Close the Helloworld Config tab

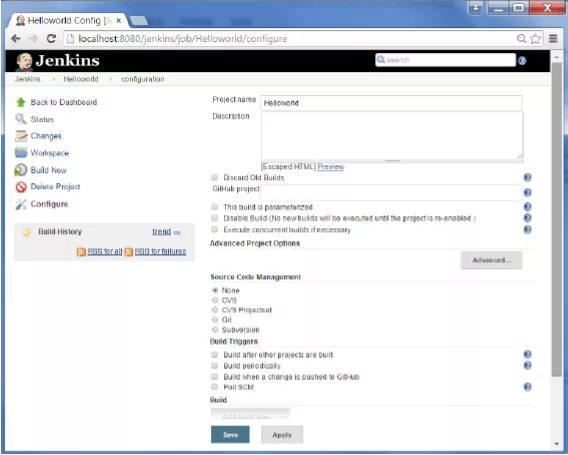coord(118,21)
